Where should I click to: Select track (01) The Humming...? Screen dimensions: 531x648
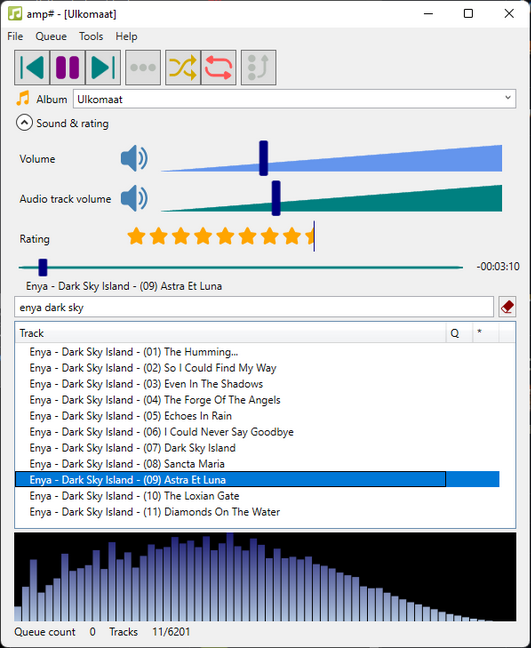pyautogui.click(x=257, y=352)
